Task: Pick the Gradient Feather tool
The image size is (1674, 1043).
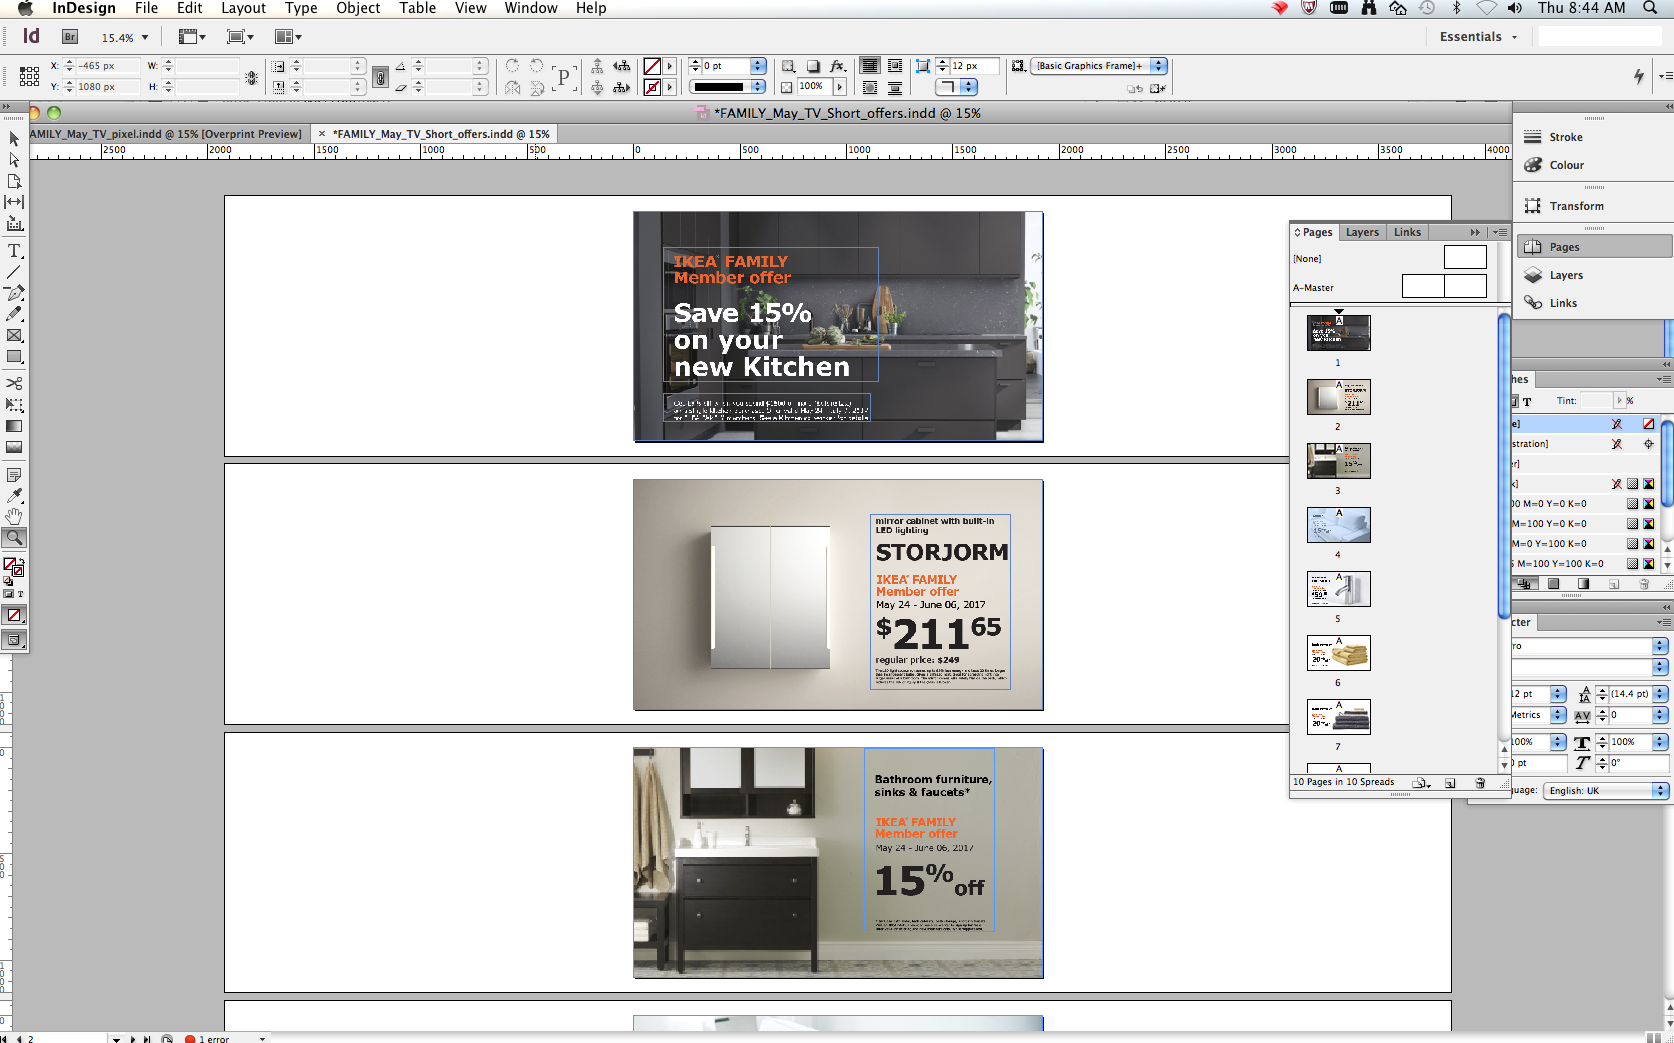Action: (14, 447)
